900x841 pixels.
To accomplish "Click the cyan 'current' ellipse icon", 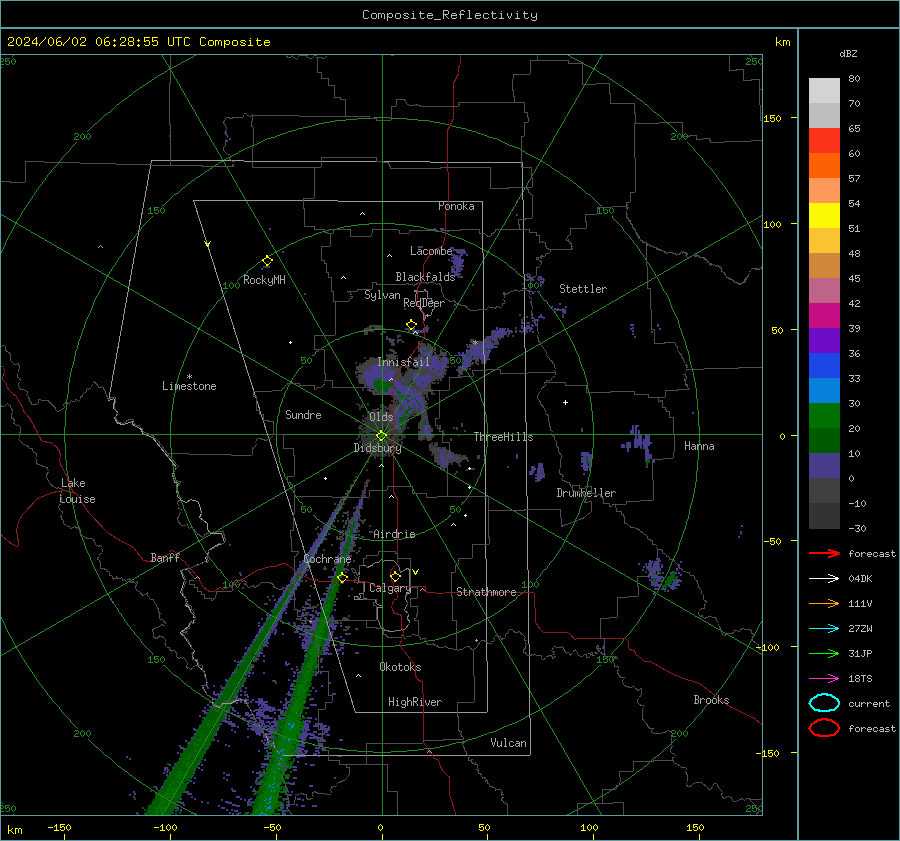I will pos(824,703).
